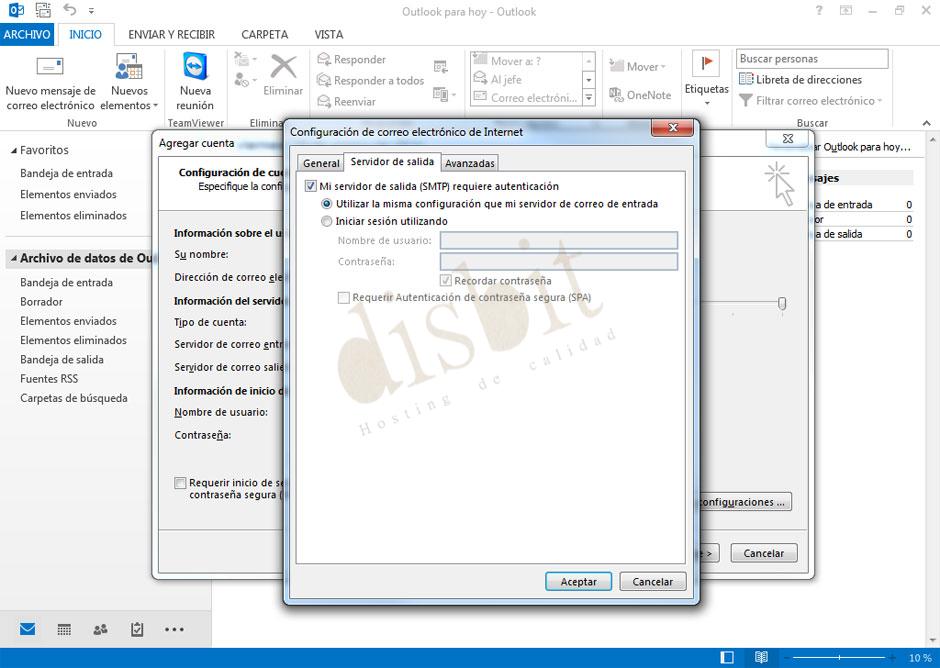Click the Aceptar button

tap(578, 581)
